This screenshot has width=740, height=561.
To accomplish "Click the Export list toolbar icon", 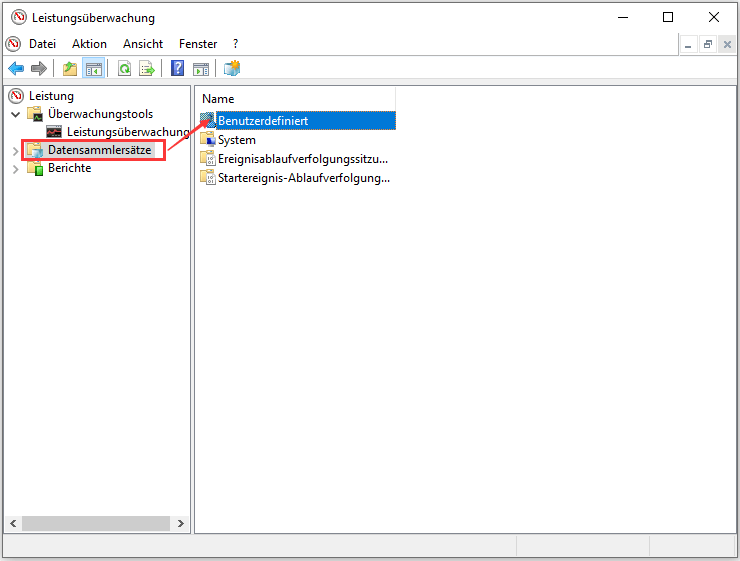I will pos(147,69).
